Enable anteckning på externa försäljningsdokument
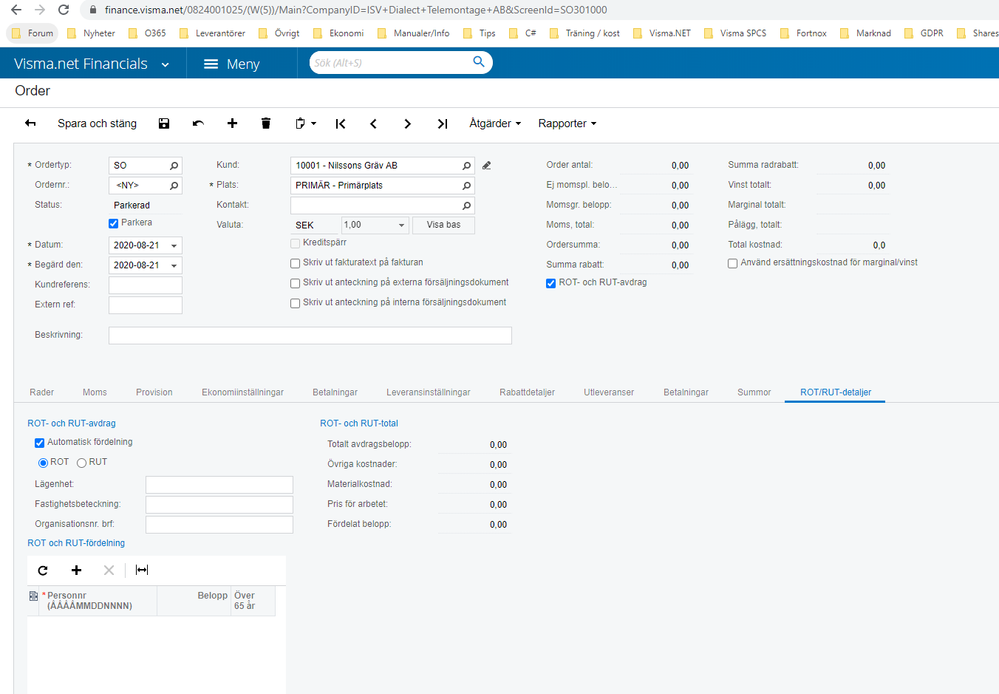Viewport: 999px width, 694px height. (295, 283)
